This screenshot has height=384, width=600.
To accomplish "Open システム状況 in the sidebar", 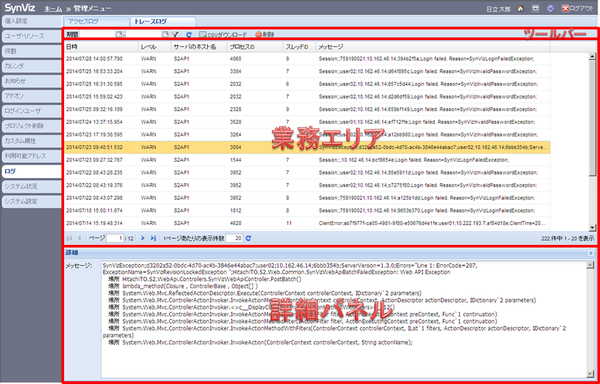I will 31,186.
